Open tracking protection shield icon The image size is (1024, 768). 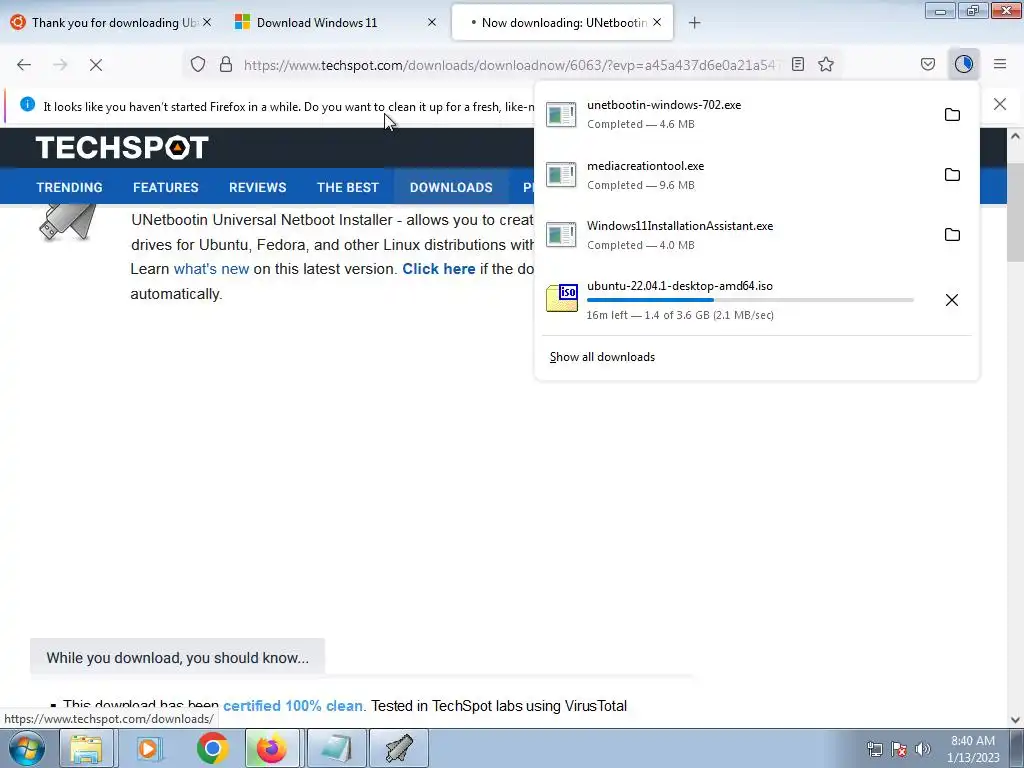point(198,65)
